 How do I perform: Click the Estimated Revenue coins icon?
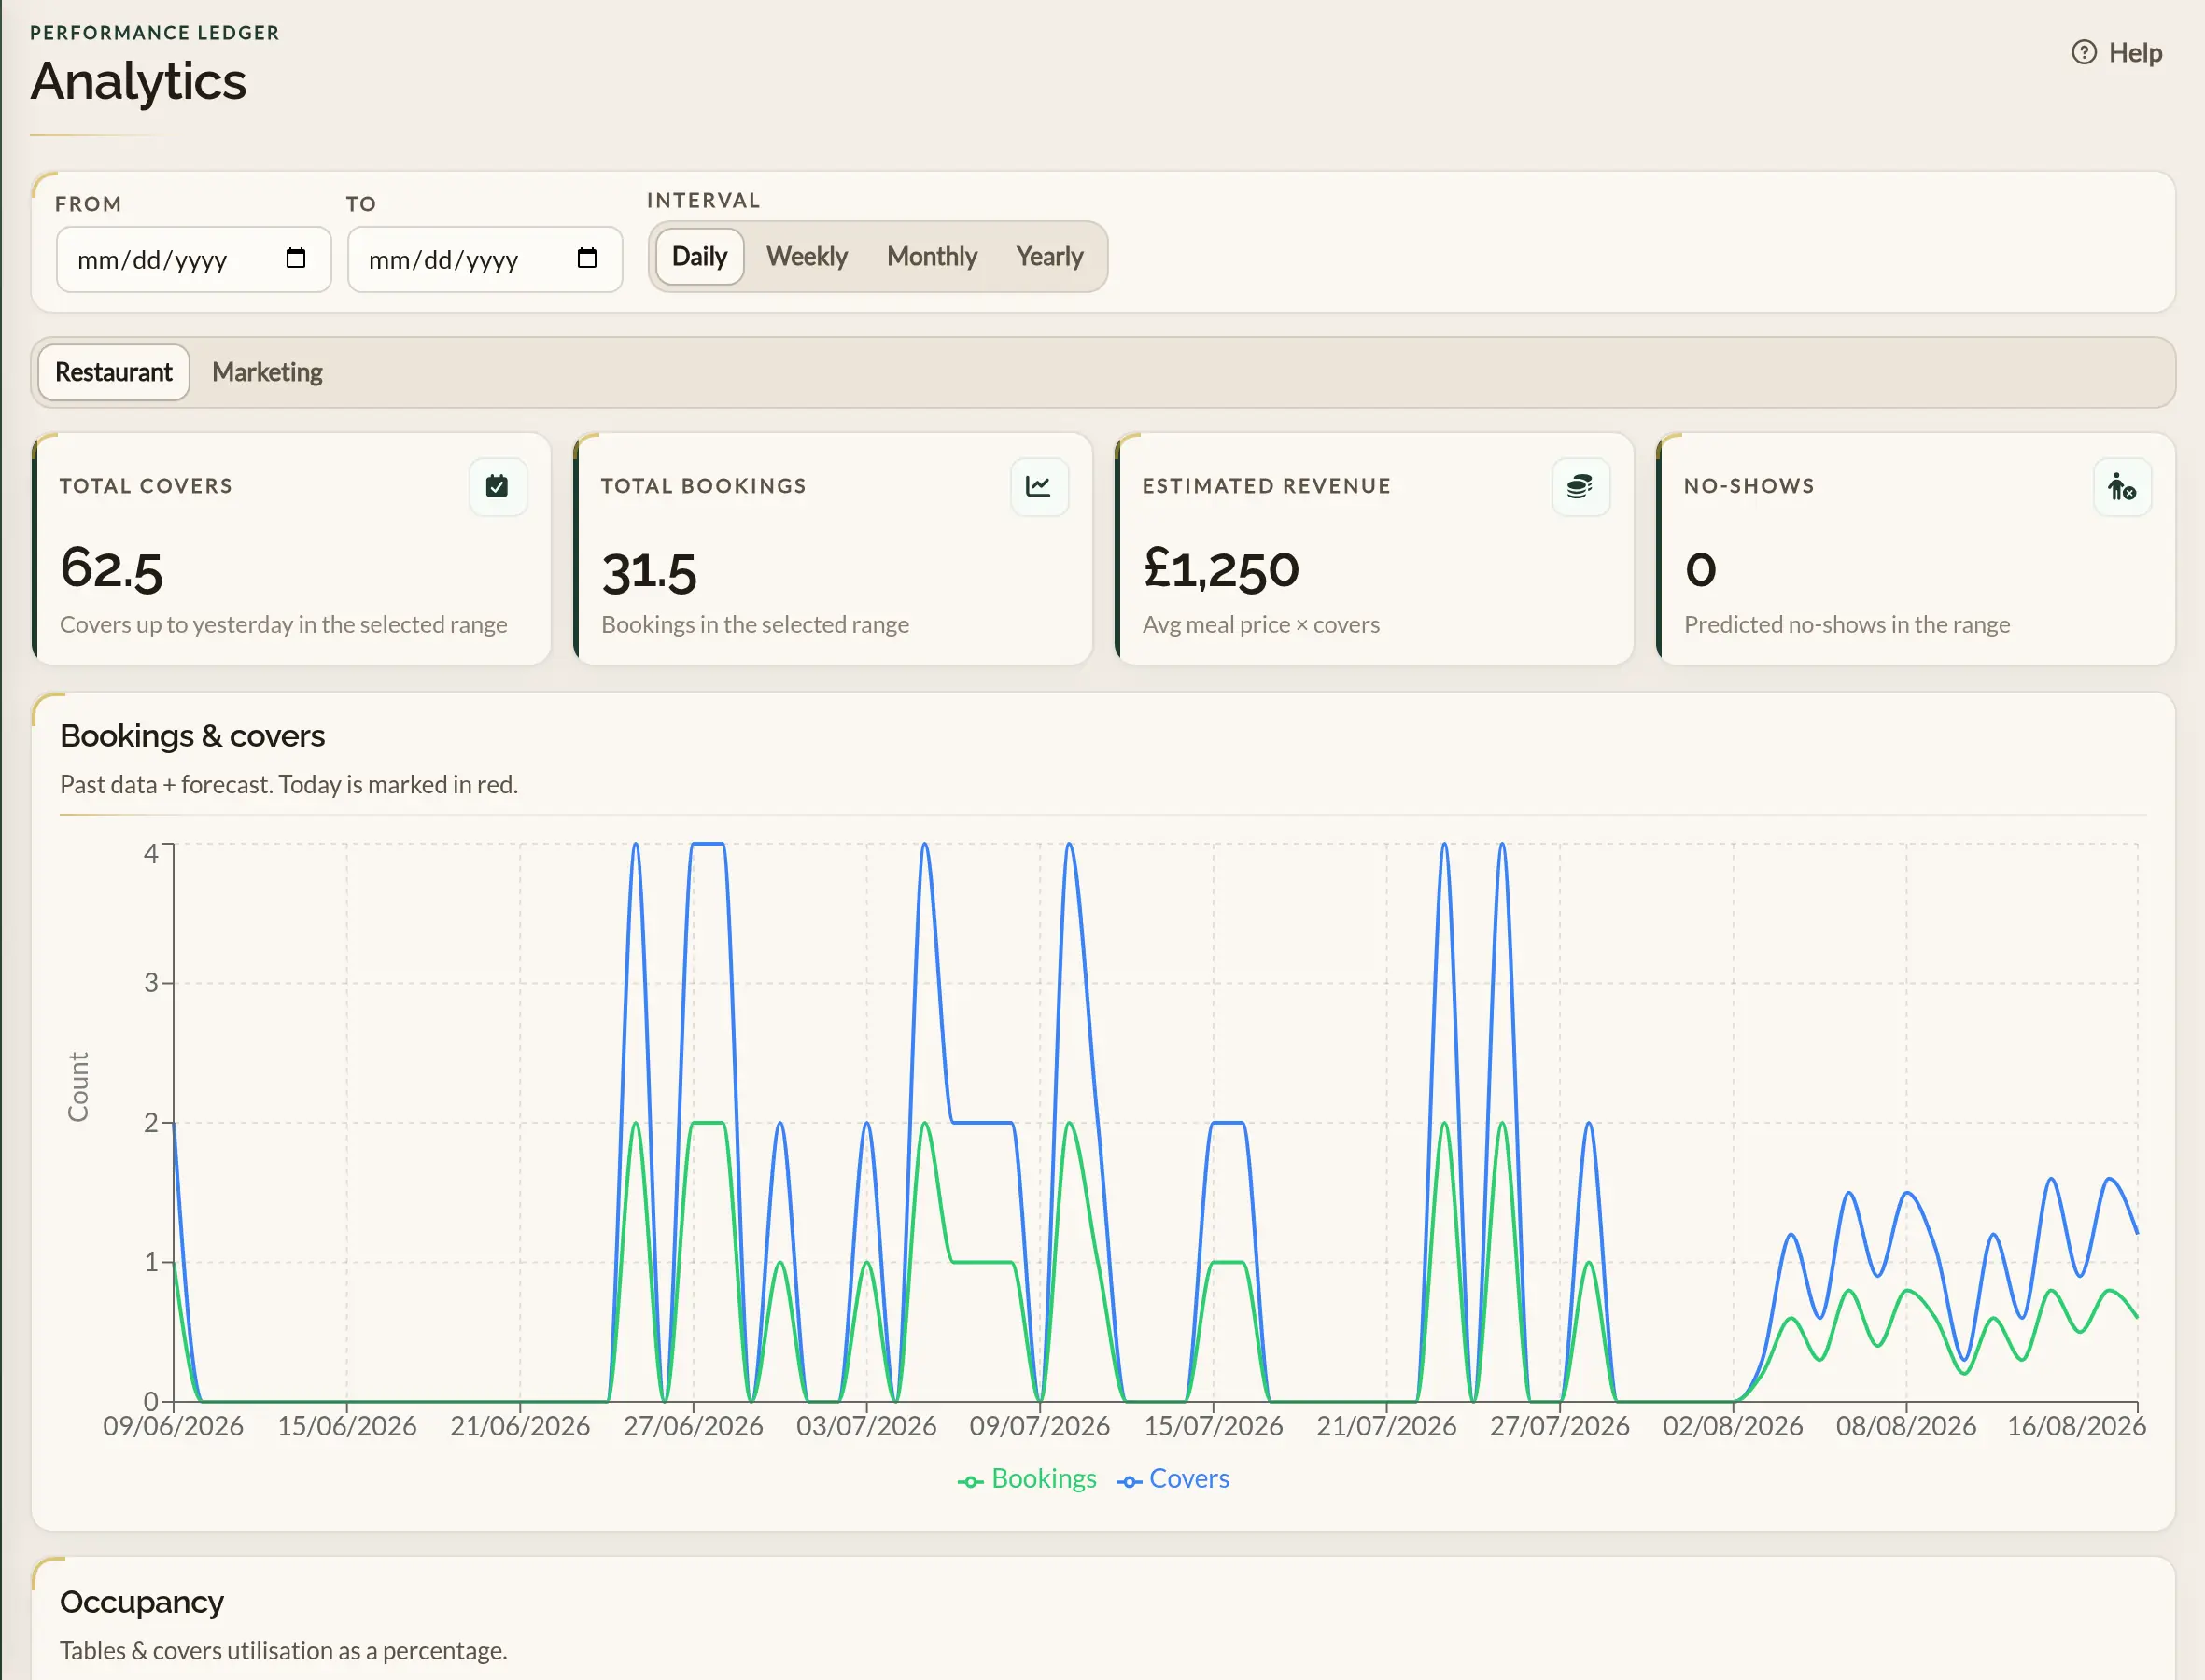coord(1580,487)
